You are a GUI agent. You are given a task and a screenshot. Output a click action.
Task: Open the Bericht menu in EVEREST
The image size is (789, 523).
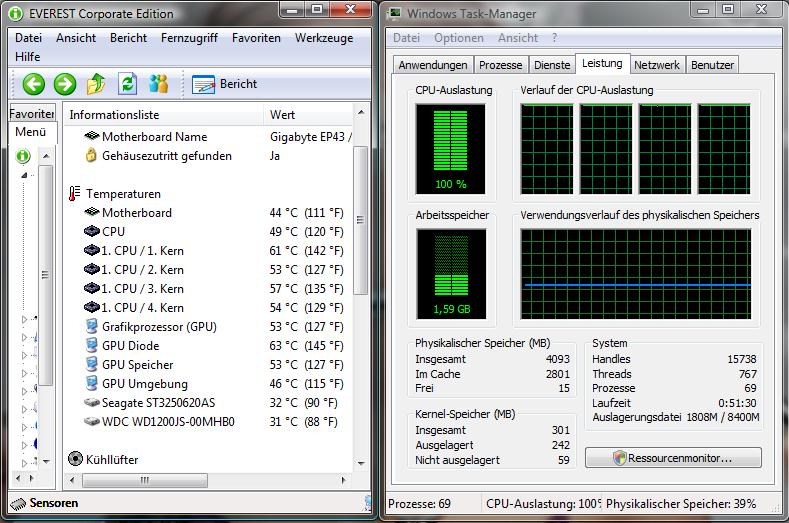pyautogui.click(x=128, y=38)
